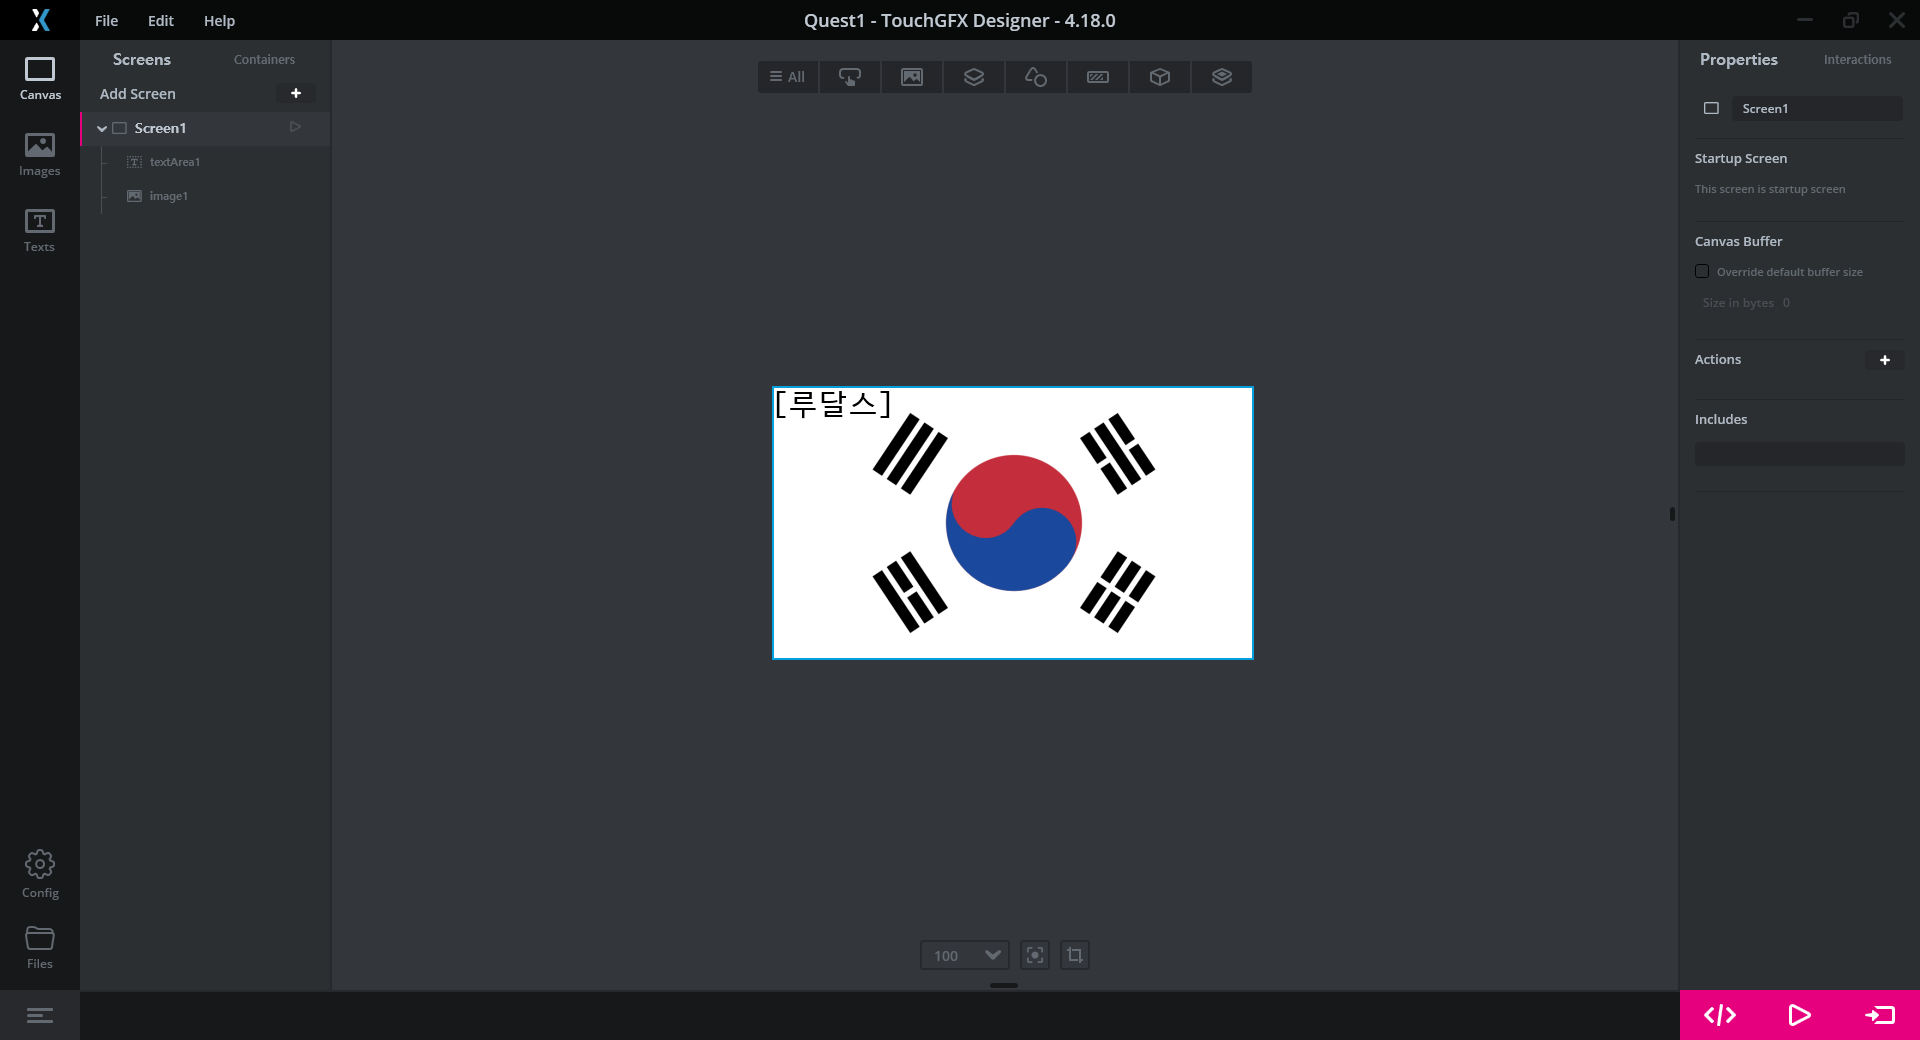
Task: Show All widgets category
Action: click(788, 77)
